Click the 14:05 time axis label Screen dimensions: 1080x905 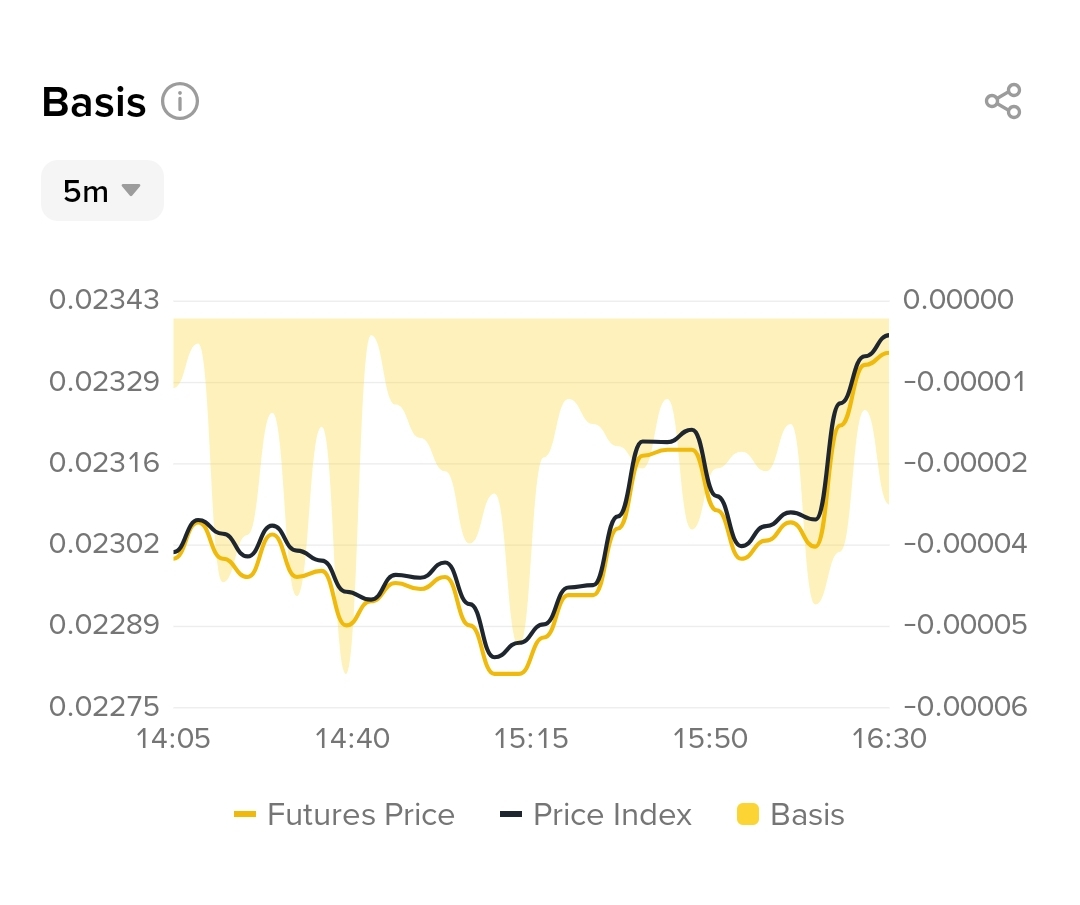(173, 739)
